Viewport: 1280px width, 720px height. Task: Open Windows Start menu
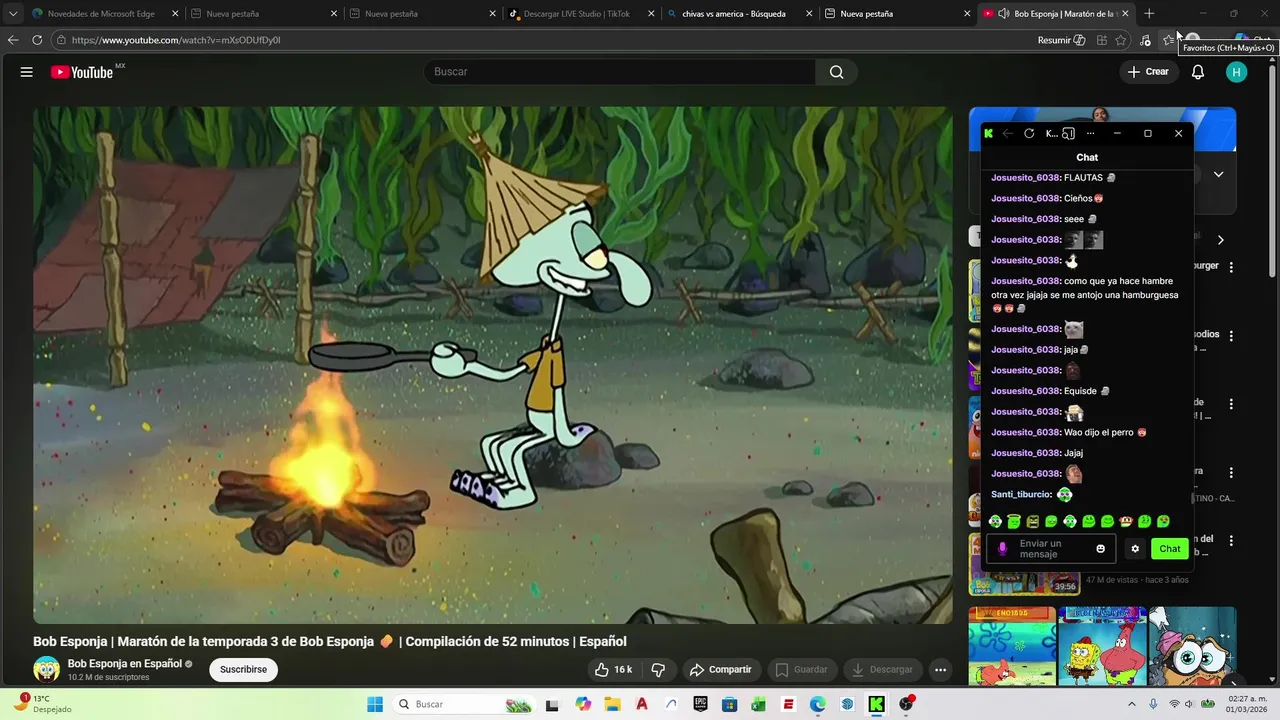(375, 704)
